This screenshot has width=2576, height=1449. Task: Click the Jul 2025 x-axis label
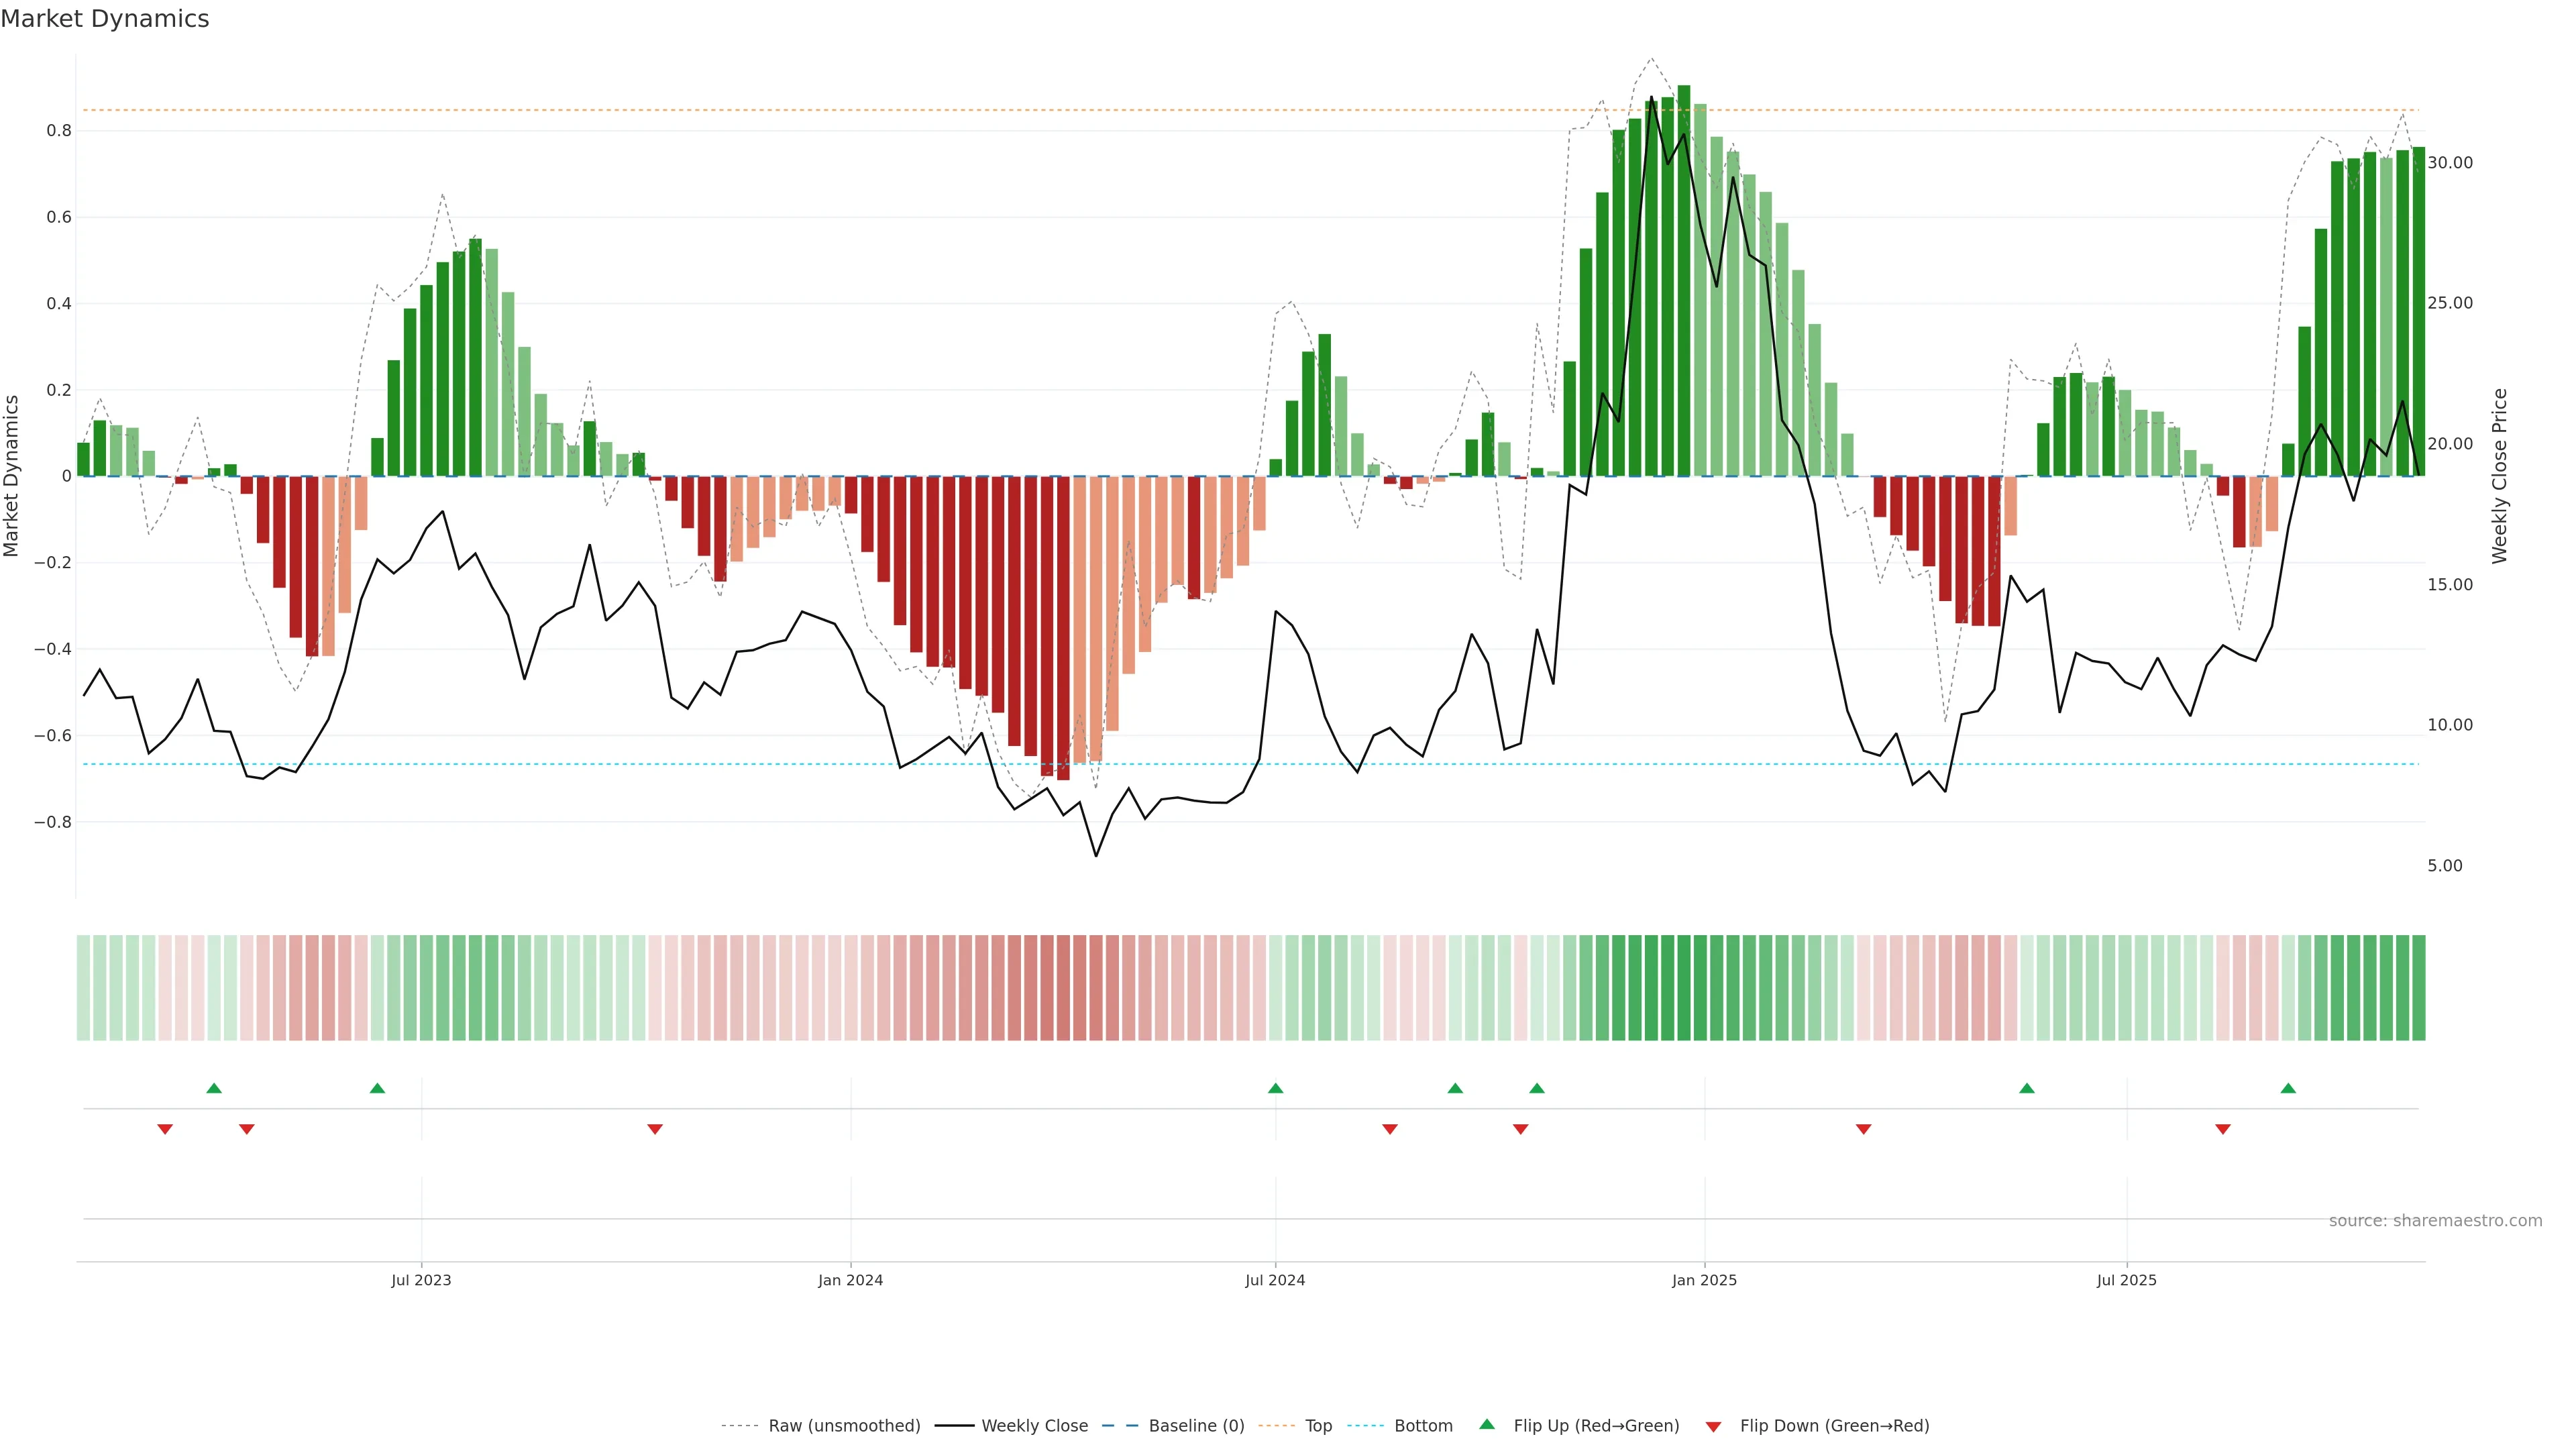pyautogui.click(x=2126, y=1280)
